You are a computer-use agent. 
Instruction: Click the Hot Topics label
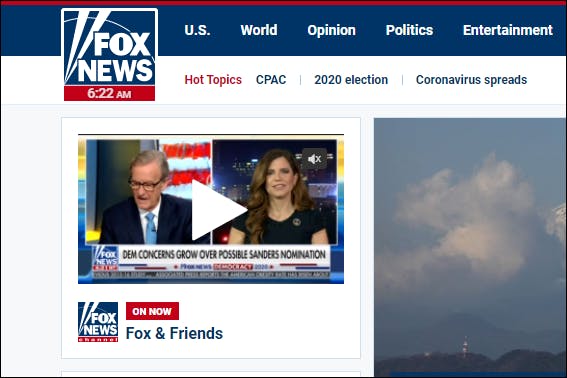coord(213,80)
